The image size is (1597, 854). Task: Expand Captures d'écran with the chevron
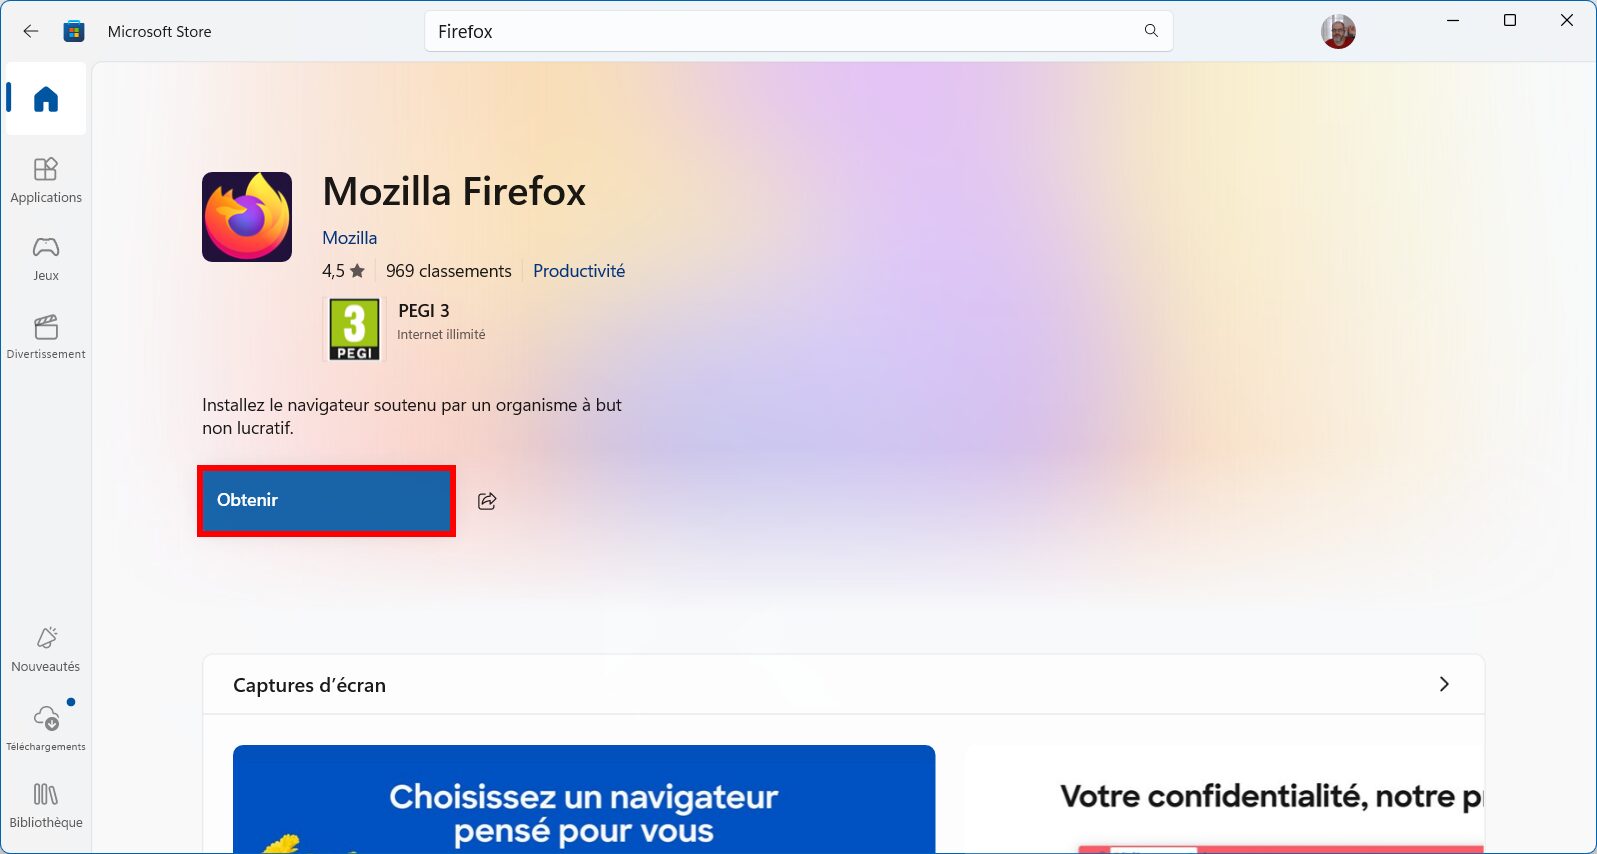1444,684
